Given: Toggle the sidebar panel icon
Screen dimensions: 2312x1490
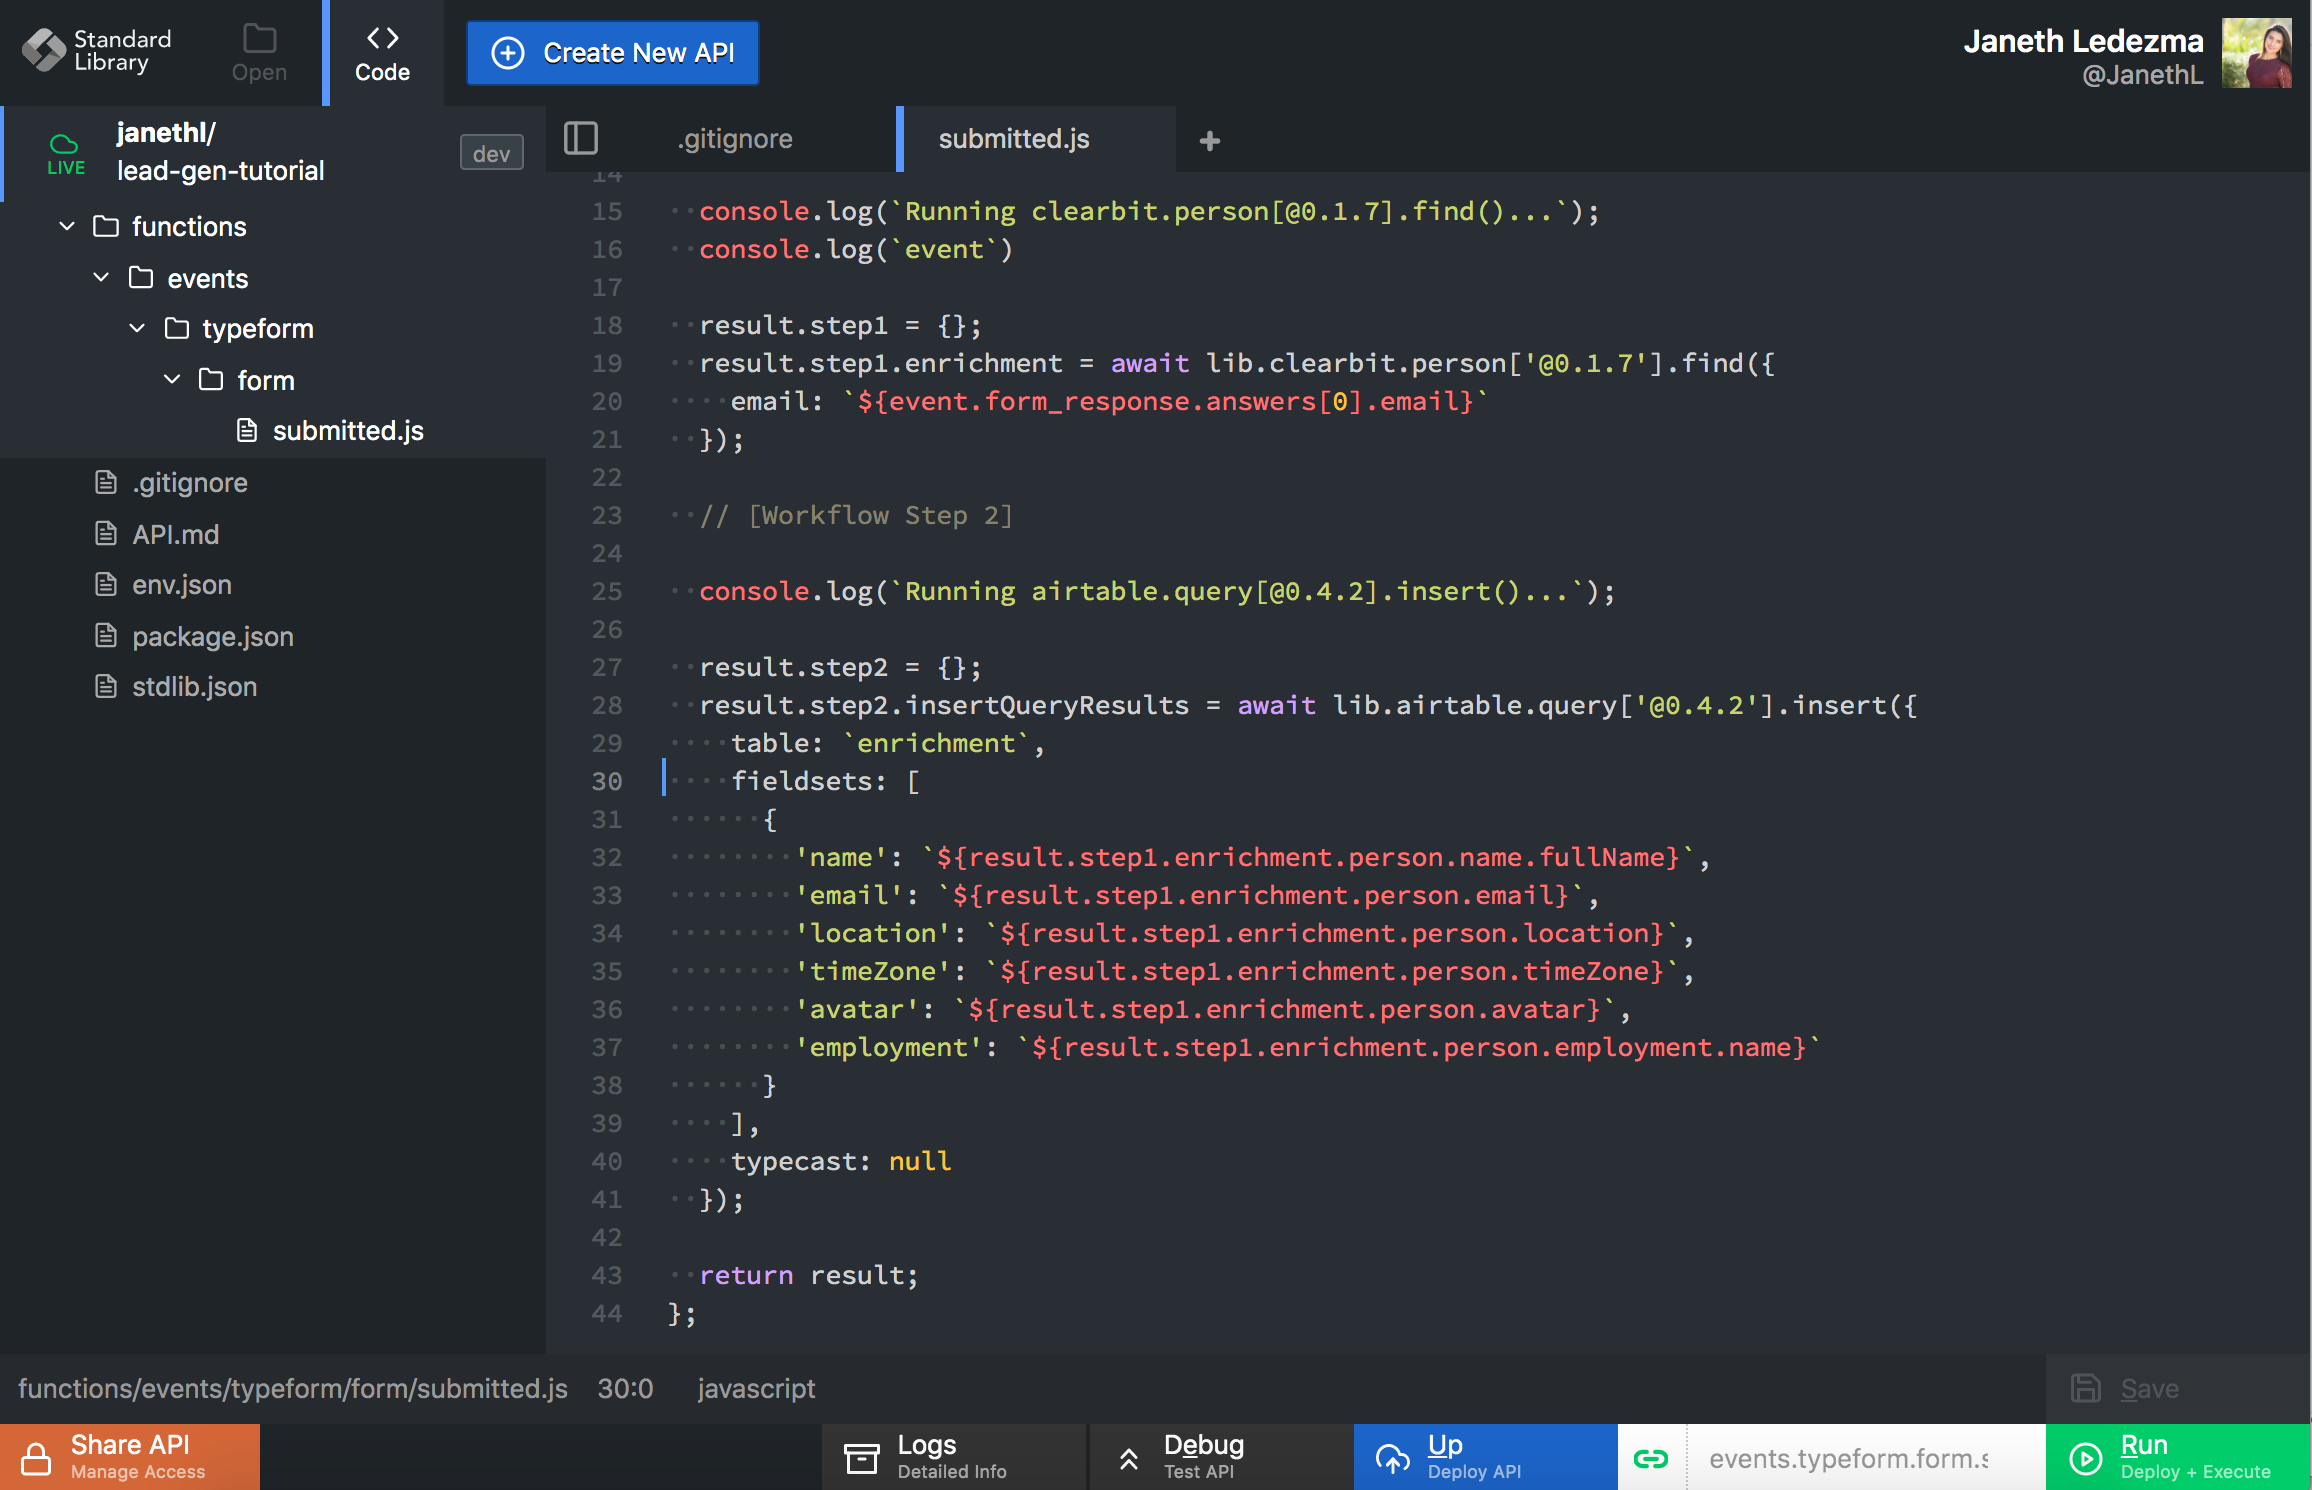Looking at the screenshot, I should (581, 138).
